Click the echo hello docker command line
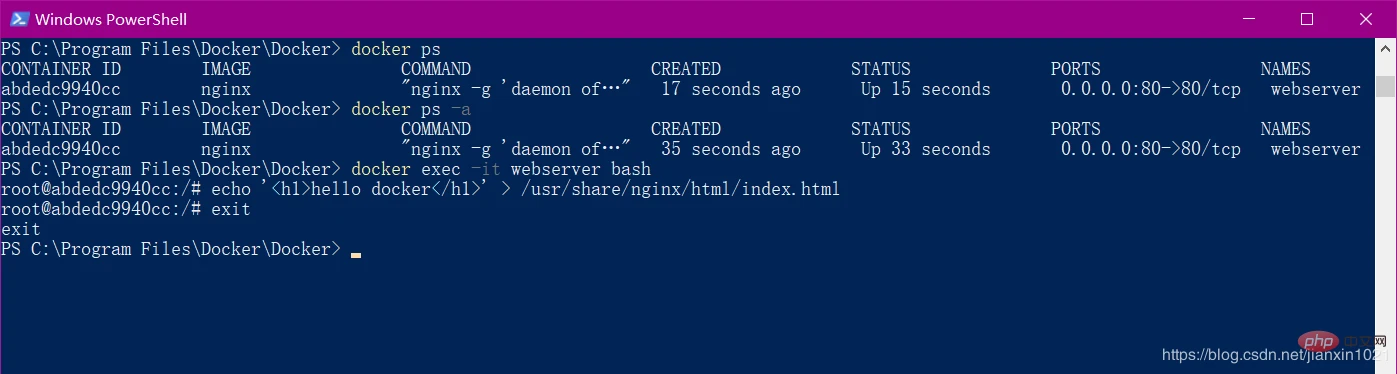This screenshot has height=374, width=1397. coord(421,189)
